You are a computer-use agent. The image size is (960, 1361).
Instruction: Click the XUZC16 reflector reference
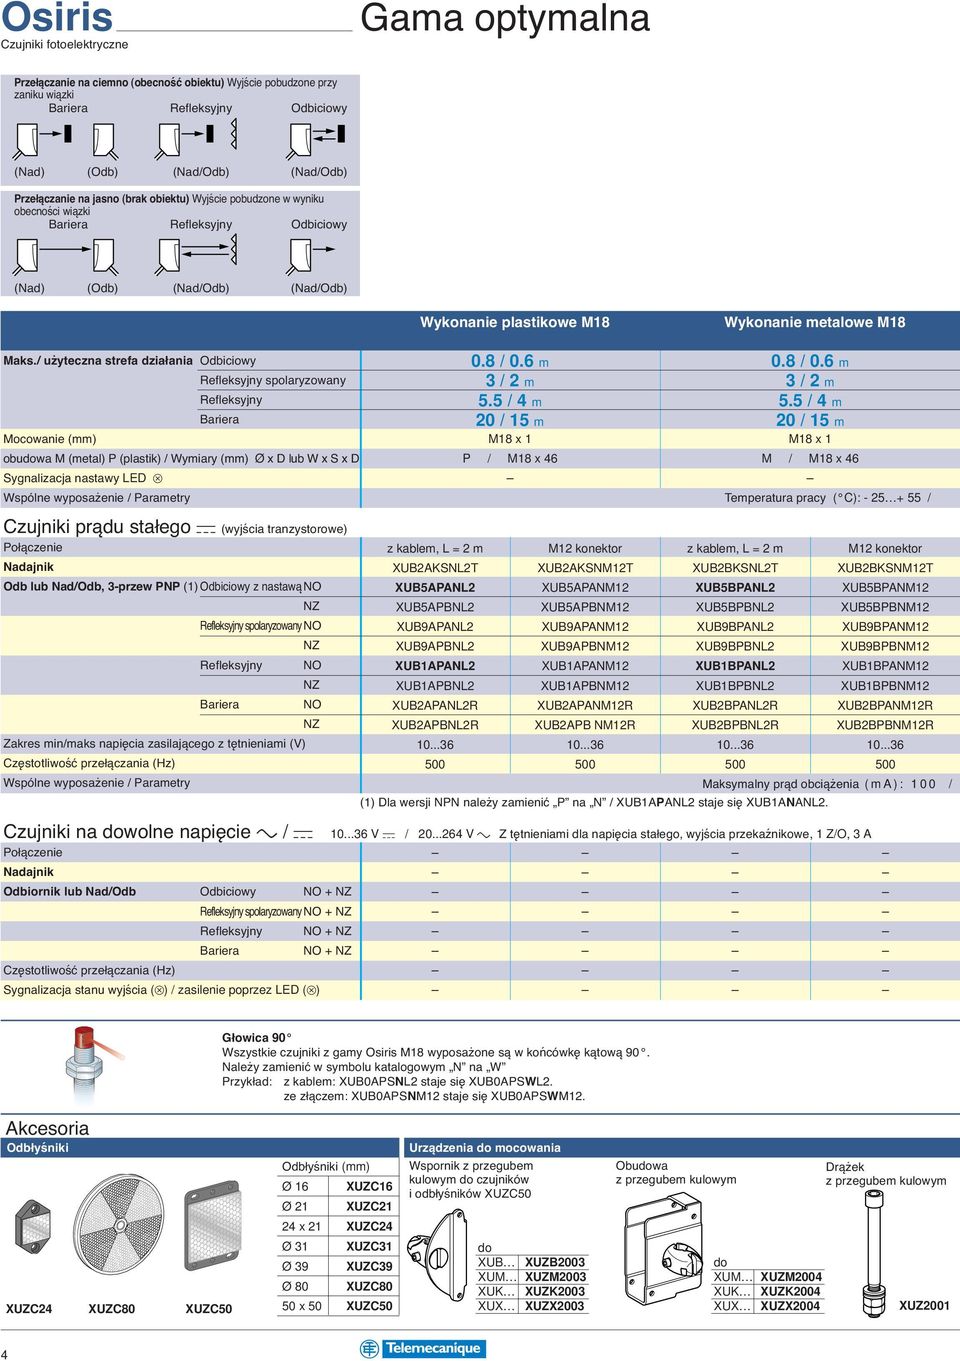click(369, 1187)
